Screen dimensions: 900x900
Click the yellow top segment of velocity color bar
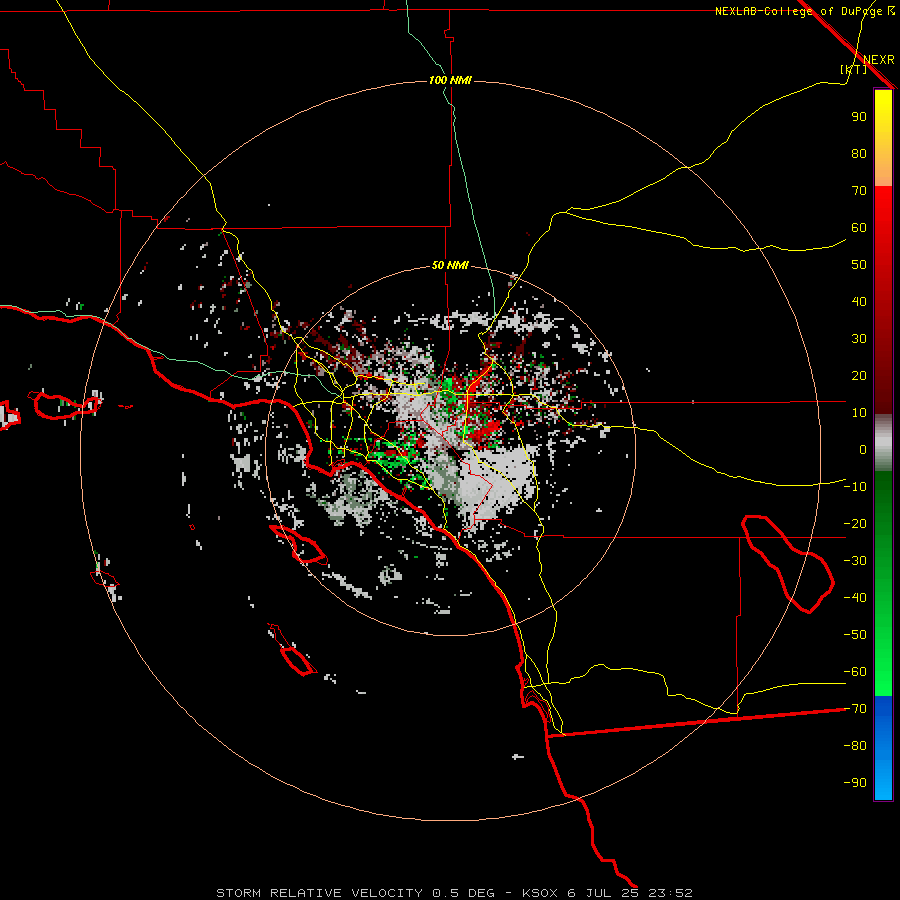(x=883, y=137)
